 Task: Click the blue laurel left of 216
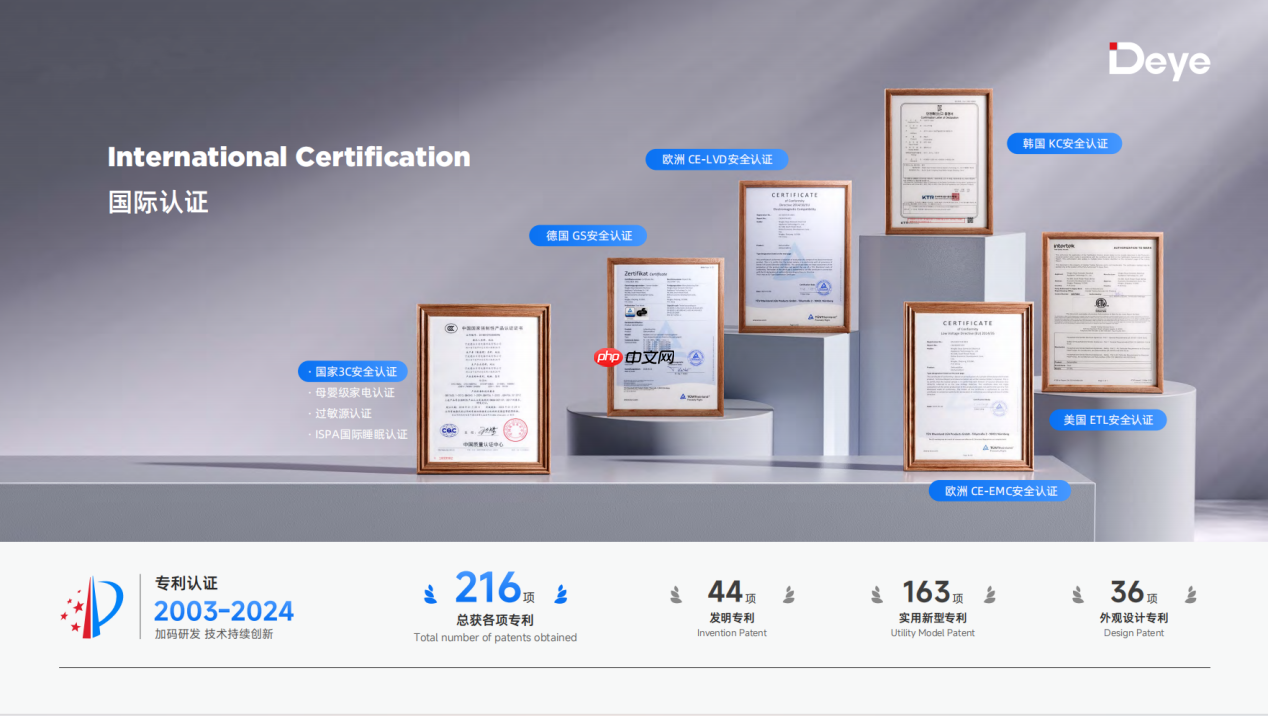[x=430, y=593]
